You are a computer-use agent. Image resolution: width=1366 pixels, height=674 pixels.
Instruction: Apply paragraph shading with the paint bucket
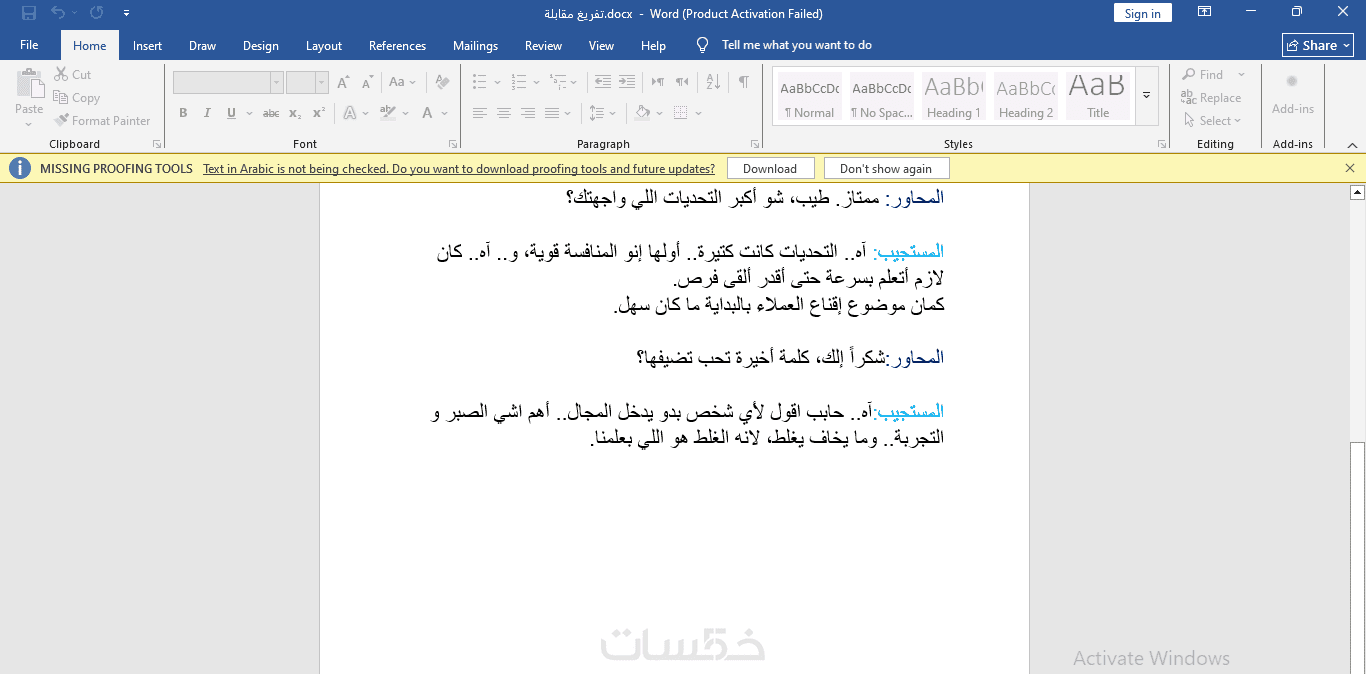pos(643,113)
